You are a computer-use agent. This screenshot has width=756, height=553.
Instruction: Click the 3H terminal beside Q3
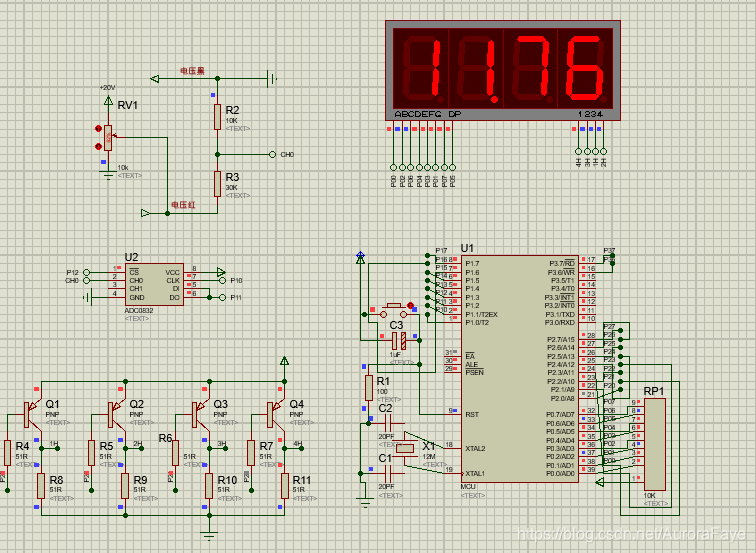tap(226, 448)
